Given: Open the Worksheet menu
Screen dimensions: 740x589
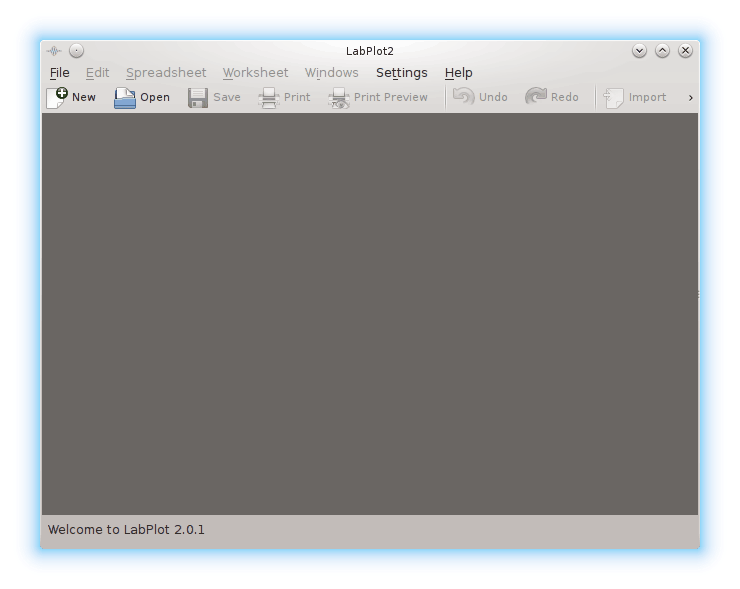Looking at the screenshot, I should (x=255, y=73).
